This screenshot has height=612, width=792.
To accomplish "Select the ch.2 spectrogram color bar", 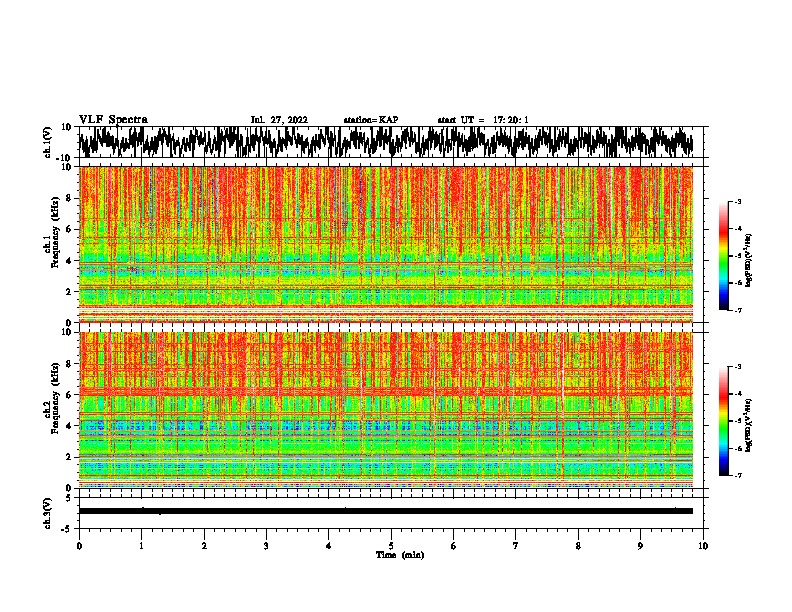I will [x=723, y=421].
